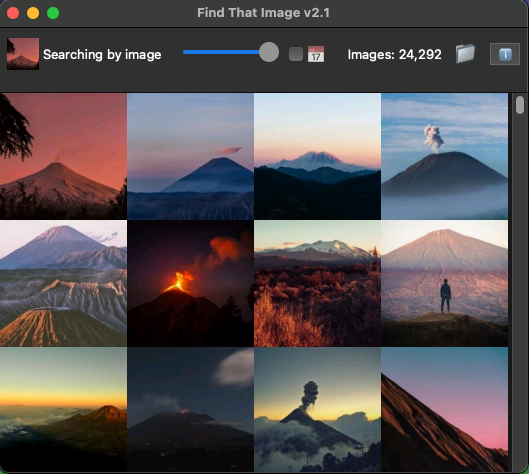Viewport: 529px width, 474px height.
Task: Click the blue info button
Action: pyautogui.click(x=505, y=54)
